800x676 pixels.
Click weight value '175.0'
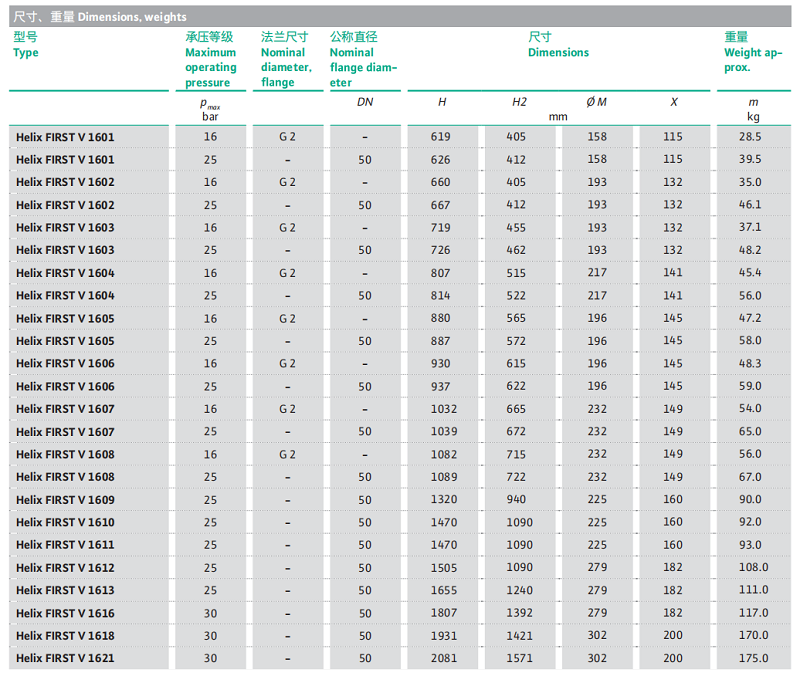754,658
